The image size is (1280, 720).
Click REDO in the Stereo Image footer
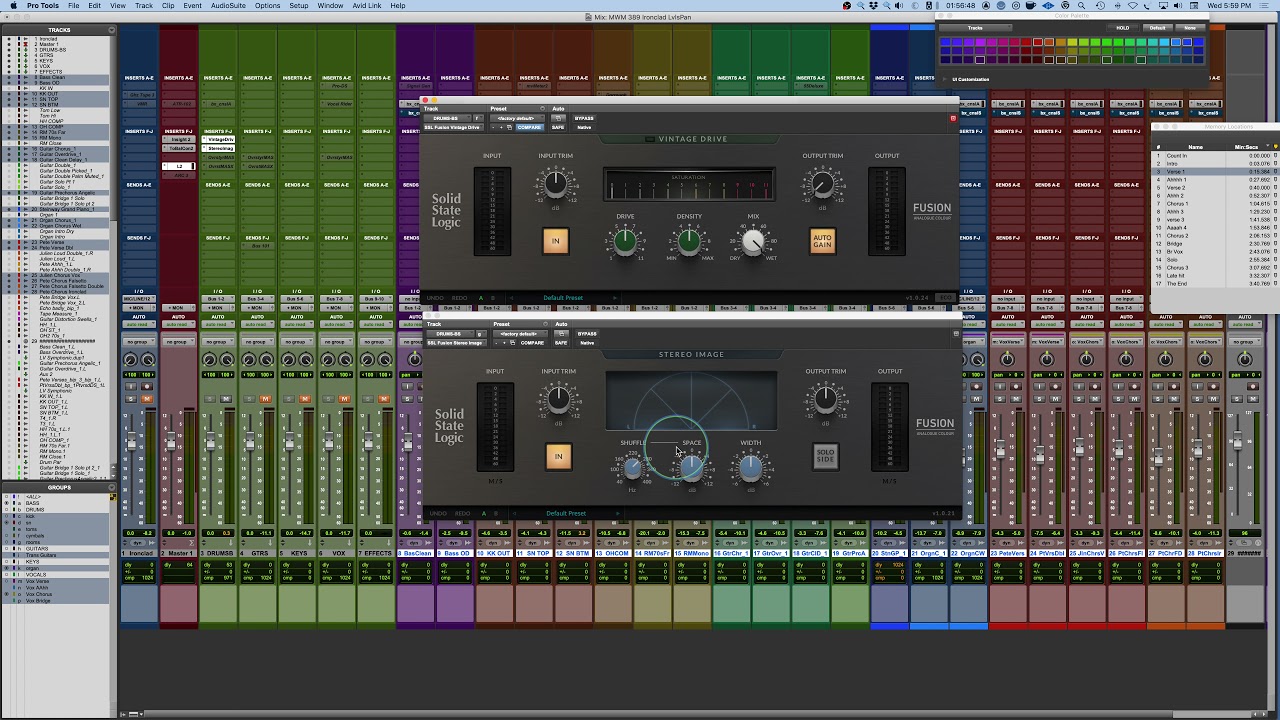[462, 514]
